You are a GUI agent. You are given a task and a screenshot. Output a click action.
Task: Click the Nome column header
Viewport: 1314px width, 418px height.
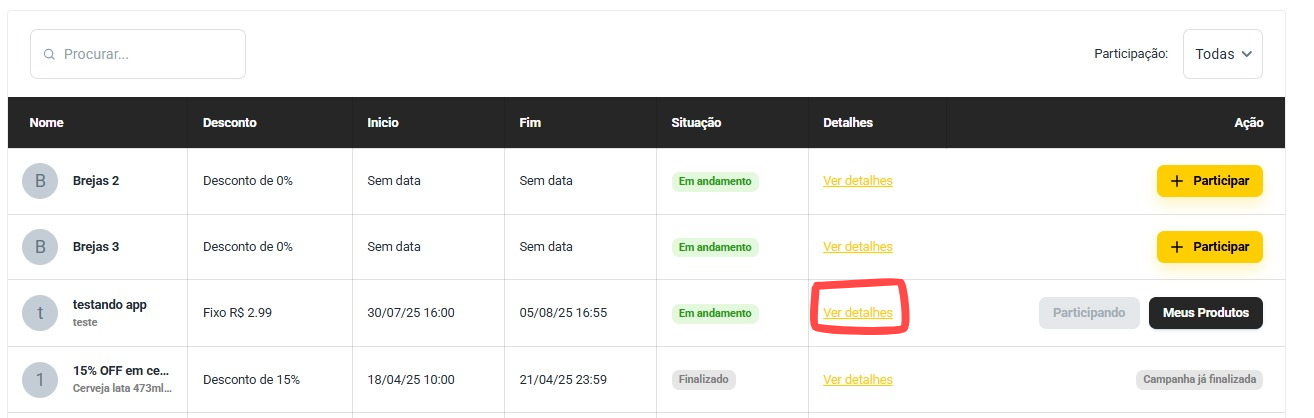[47, 123]
